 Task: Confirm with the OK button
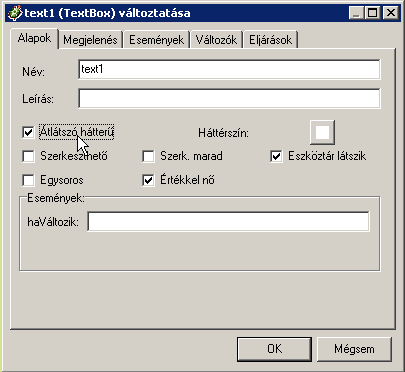tap(274, 349)
